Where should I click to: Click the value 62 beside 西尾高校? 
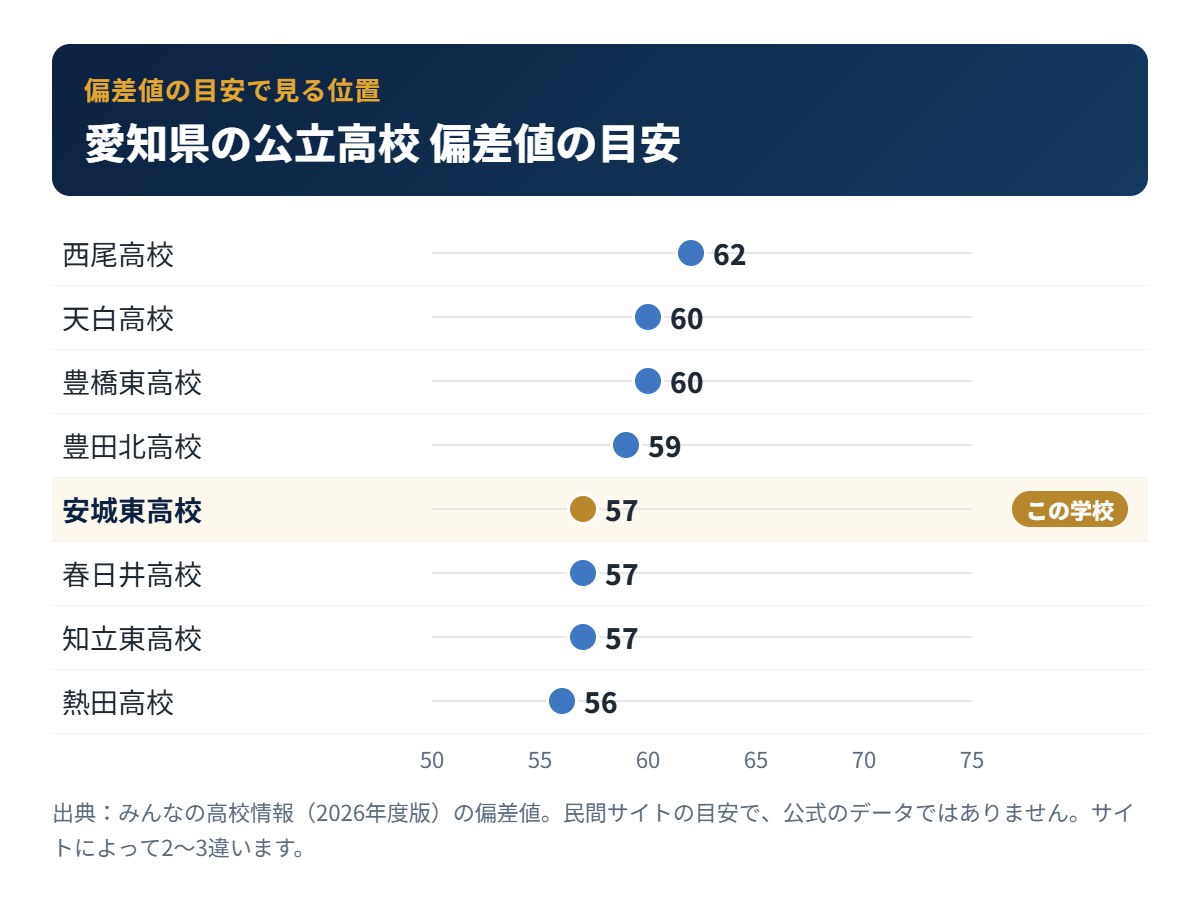click(730, 255)
